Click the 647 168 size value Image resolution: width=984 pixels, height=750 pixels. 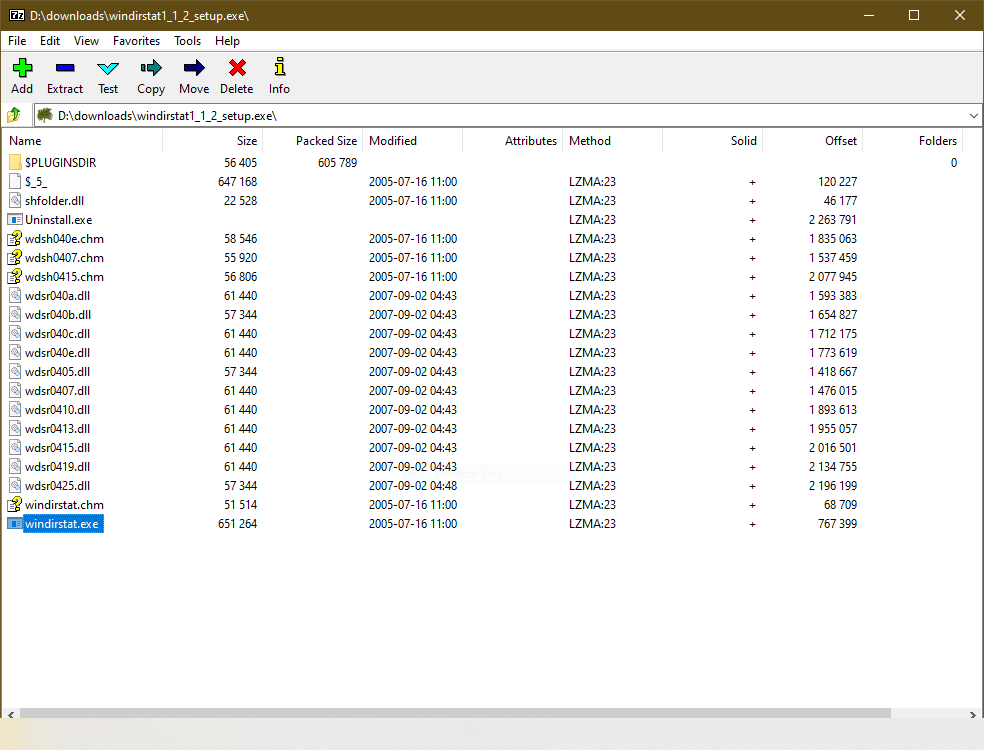click(237, 181)
